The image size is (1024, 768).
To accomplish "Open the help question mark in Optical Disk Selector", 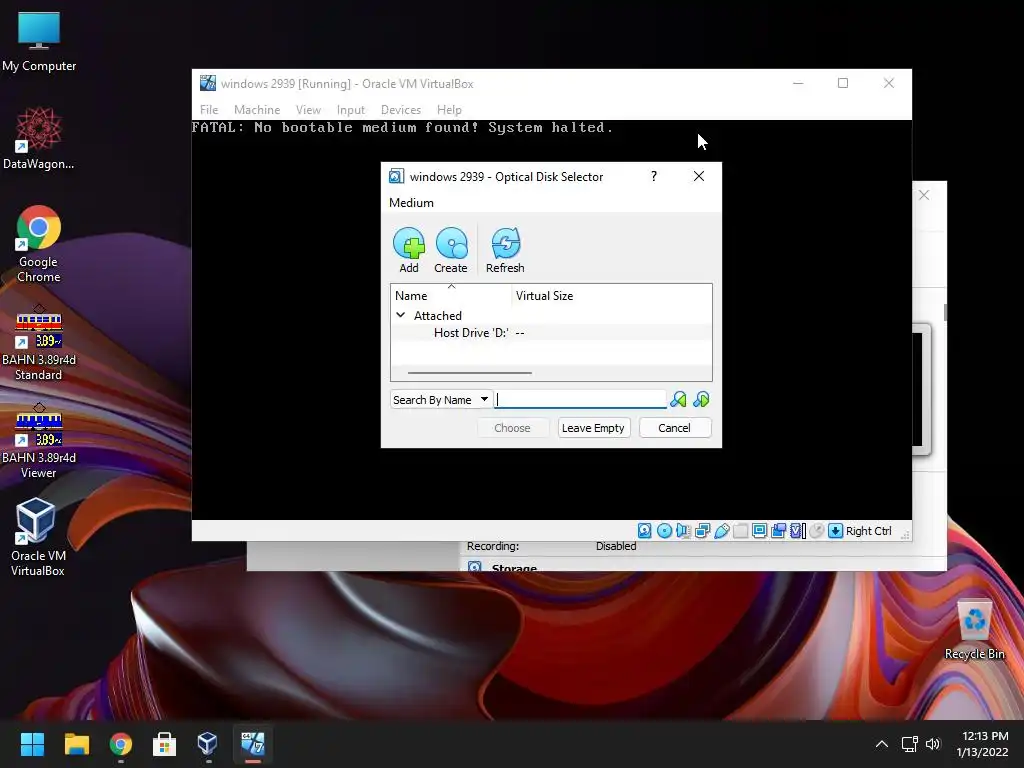I will coord(654,176).
